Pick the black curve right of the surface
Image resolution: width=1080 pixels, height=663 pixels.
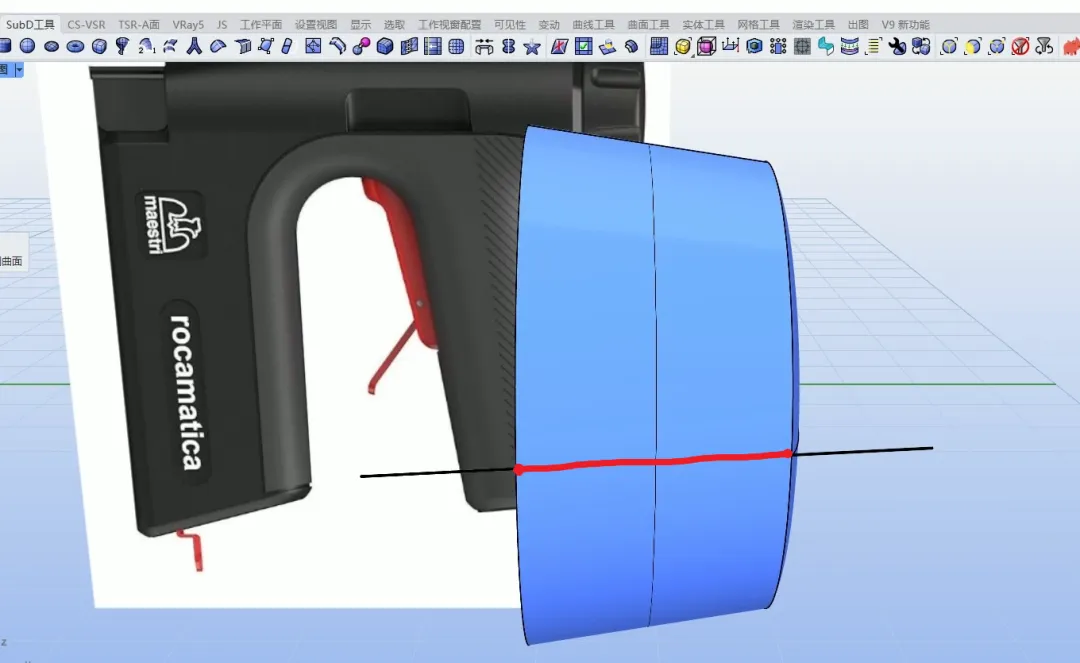[x=864, y=451]
